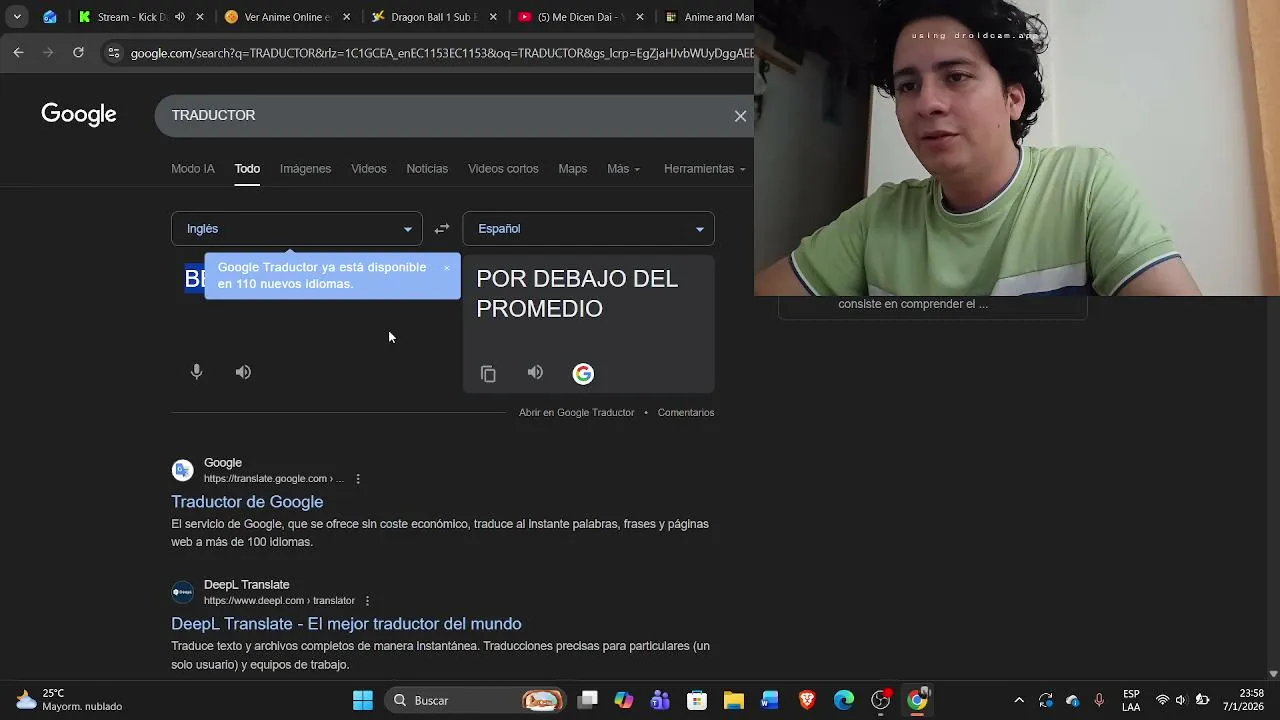The image size is (1280, 720).
Task: Click the translator microphone voice input icon
Action: (197, 372)
